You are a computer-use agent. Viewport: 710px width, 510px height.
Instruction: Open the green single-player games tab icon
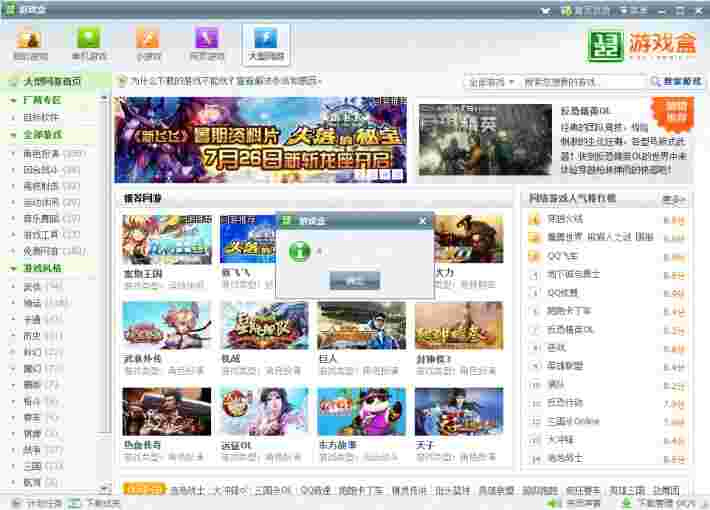(89, 37)
